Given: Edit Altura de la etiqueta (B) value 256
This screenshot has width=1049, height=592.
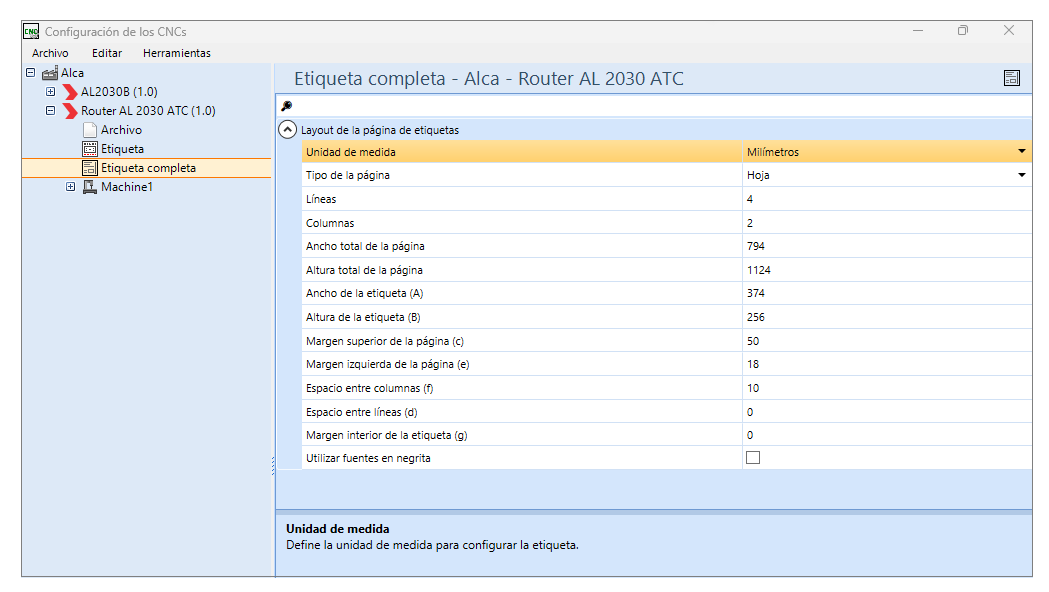Looking at the screenshot, I should (886, 317).
